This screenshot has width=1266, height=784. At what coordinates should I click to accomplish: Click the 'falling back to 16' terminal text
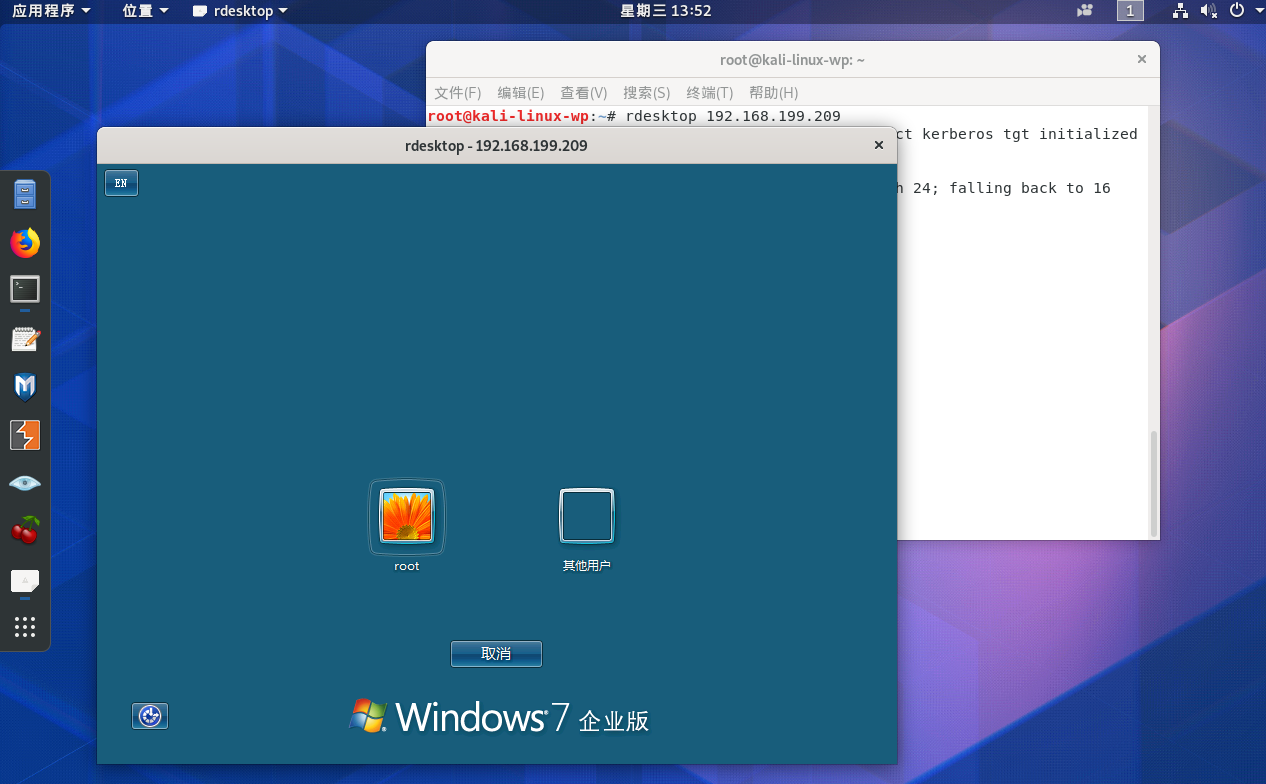coord(1030,188)
